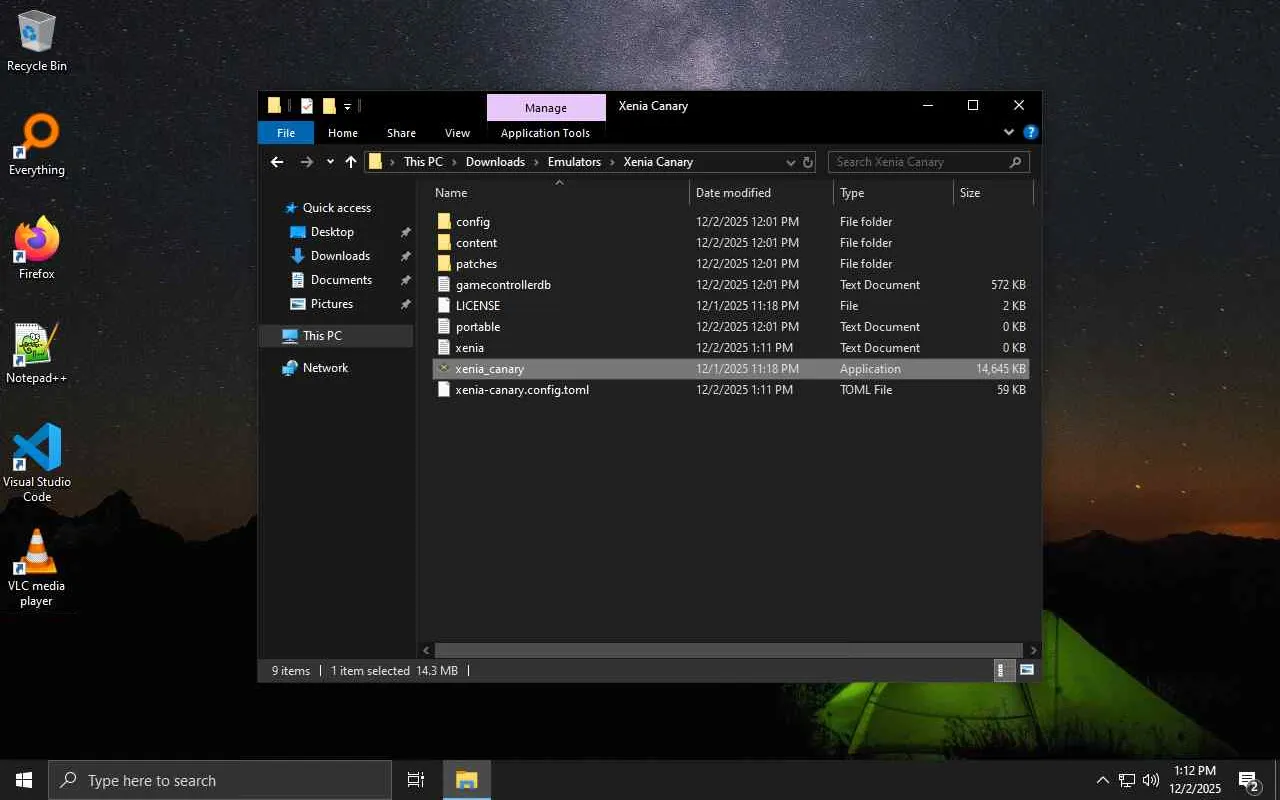The height and width of the screenshot is (800, 1280).
Task: Expand the ribbon with the chevron
Action: point(1009,132)
